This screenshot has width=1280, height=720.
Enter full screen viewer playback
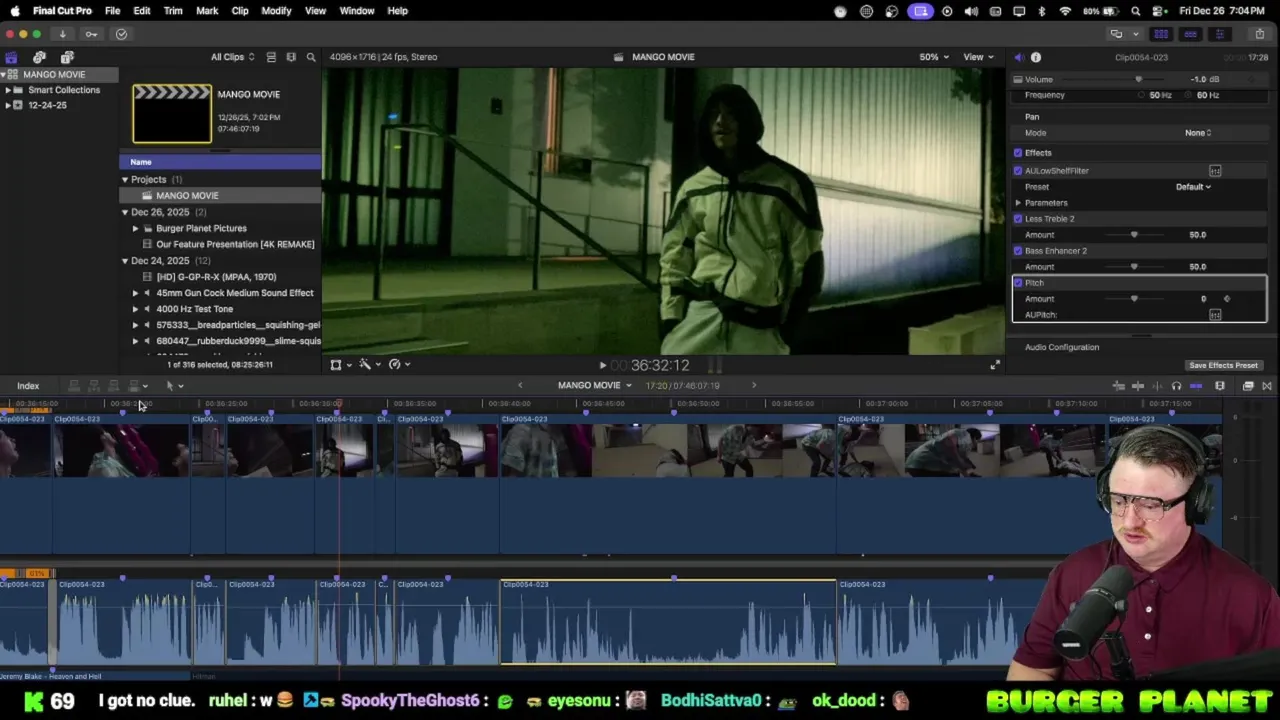[994, 366]
